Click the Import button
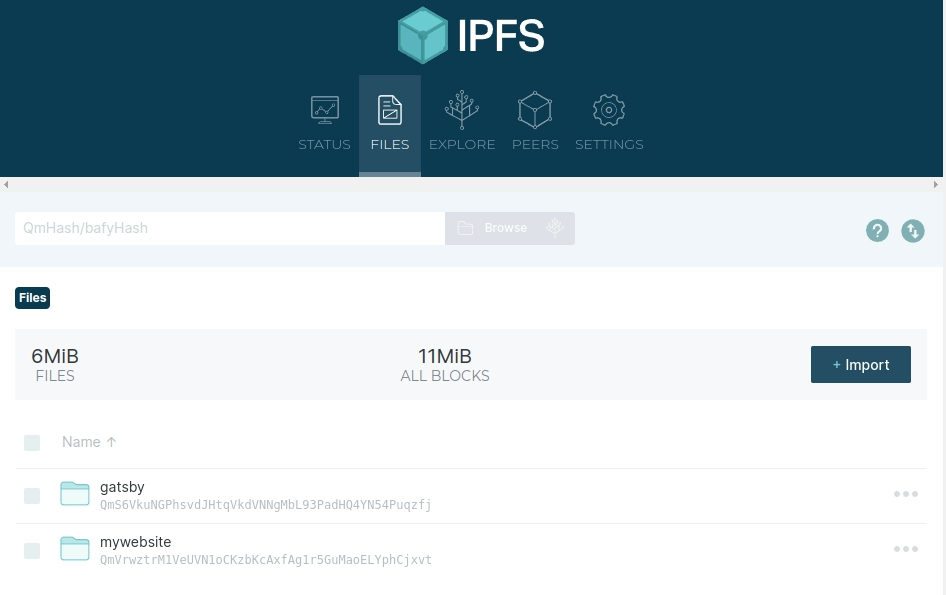Image resolution: width=946 pixels, height=595 pixels. tap(860, 364)
